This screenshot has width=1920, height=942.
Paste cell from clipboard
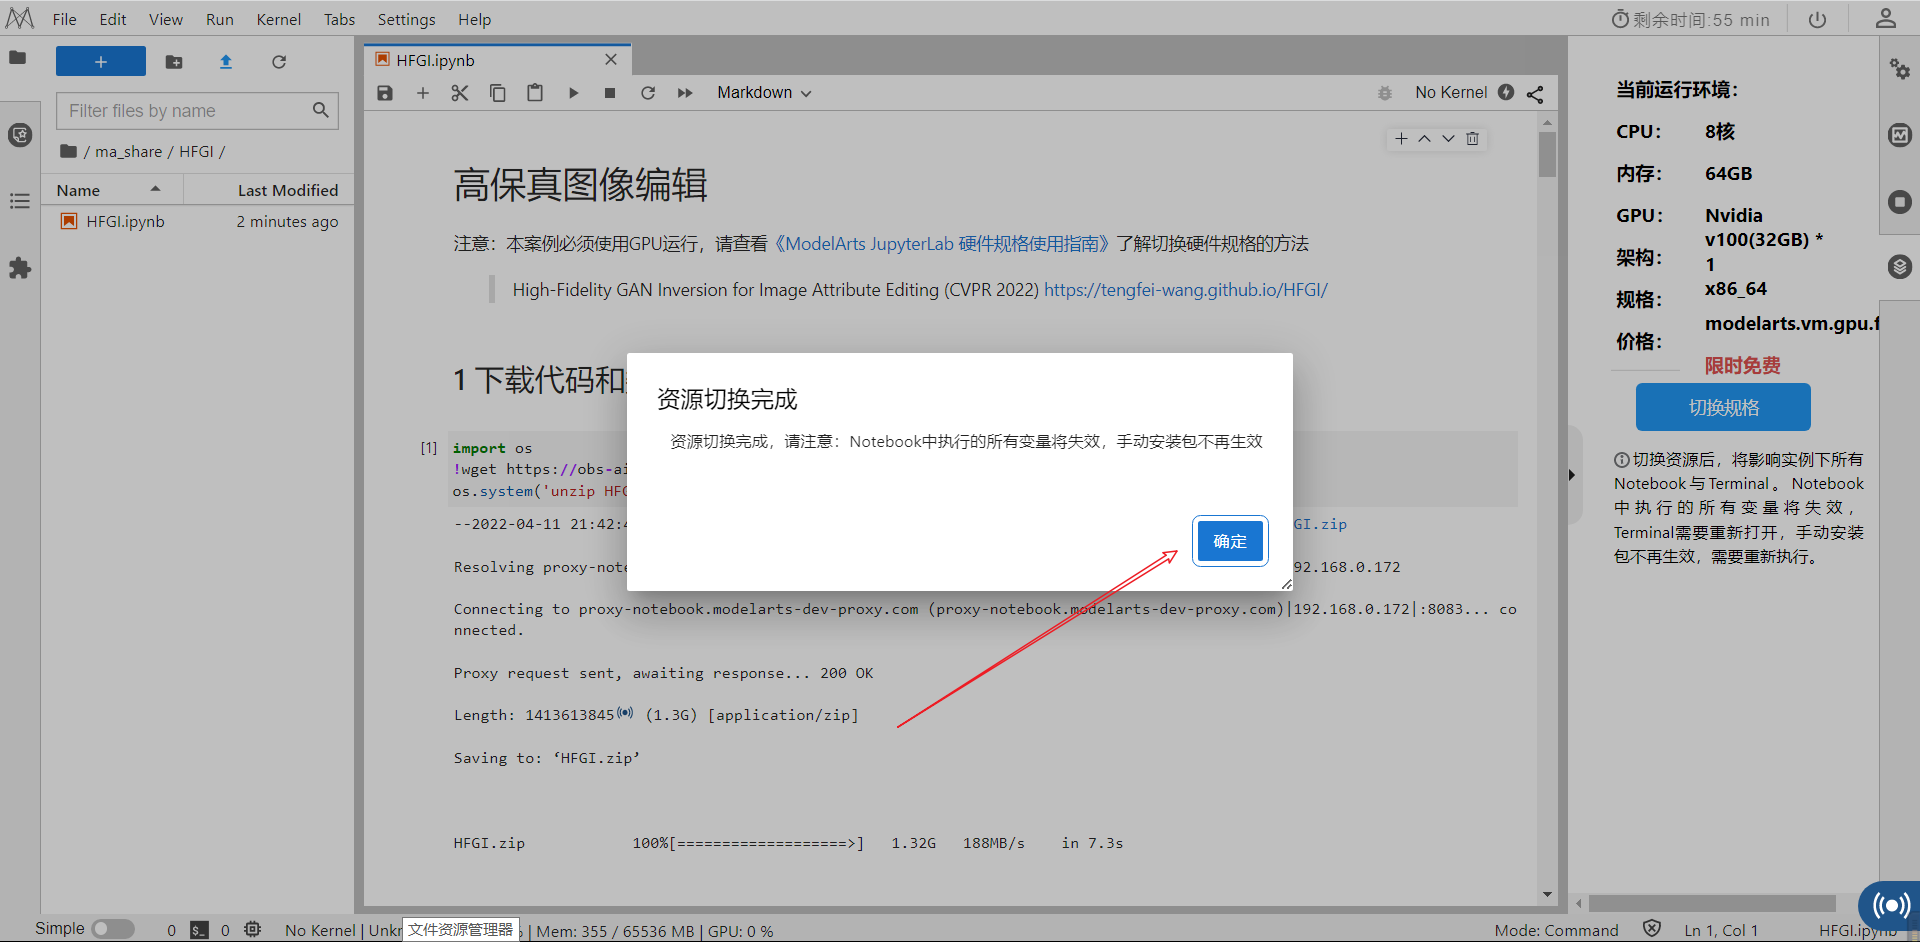(535, 93)
